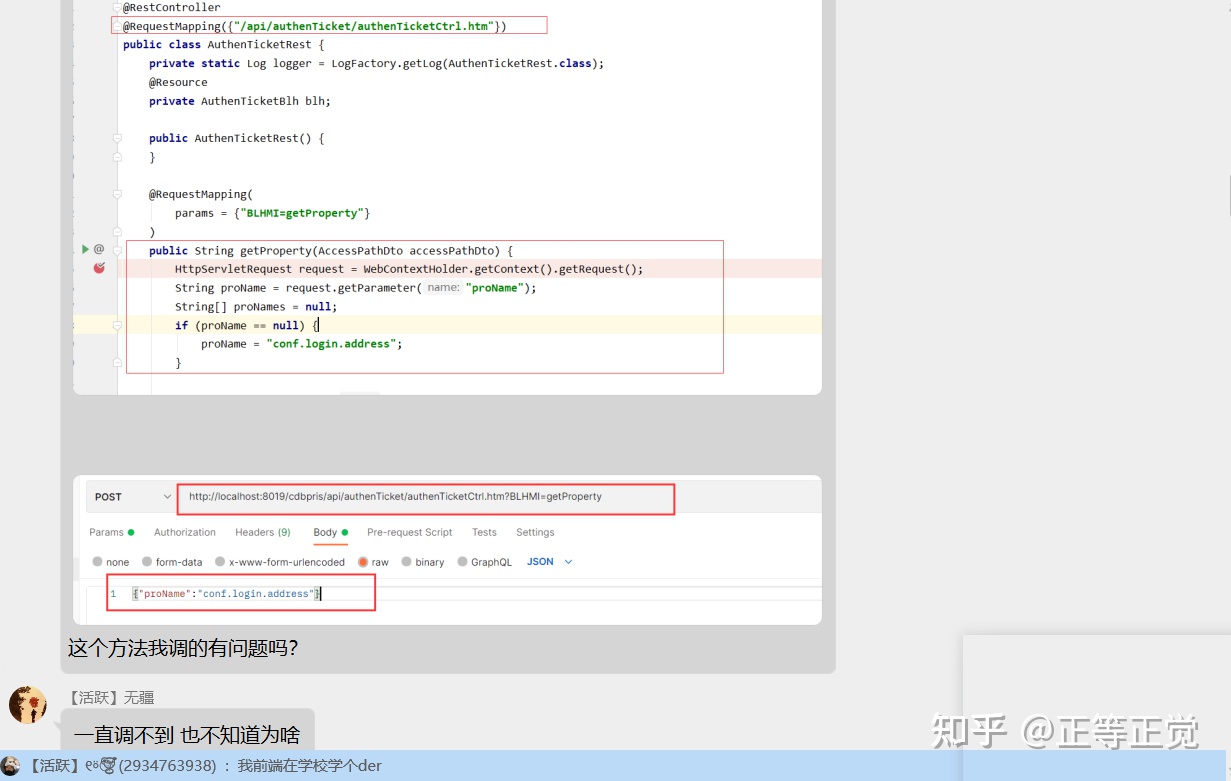This screenshot has height=781, width=1231.
Task: Click the green request indicator beside Params
Action: (x=129, y=532)
